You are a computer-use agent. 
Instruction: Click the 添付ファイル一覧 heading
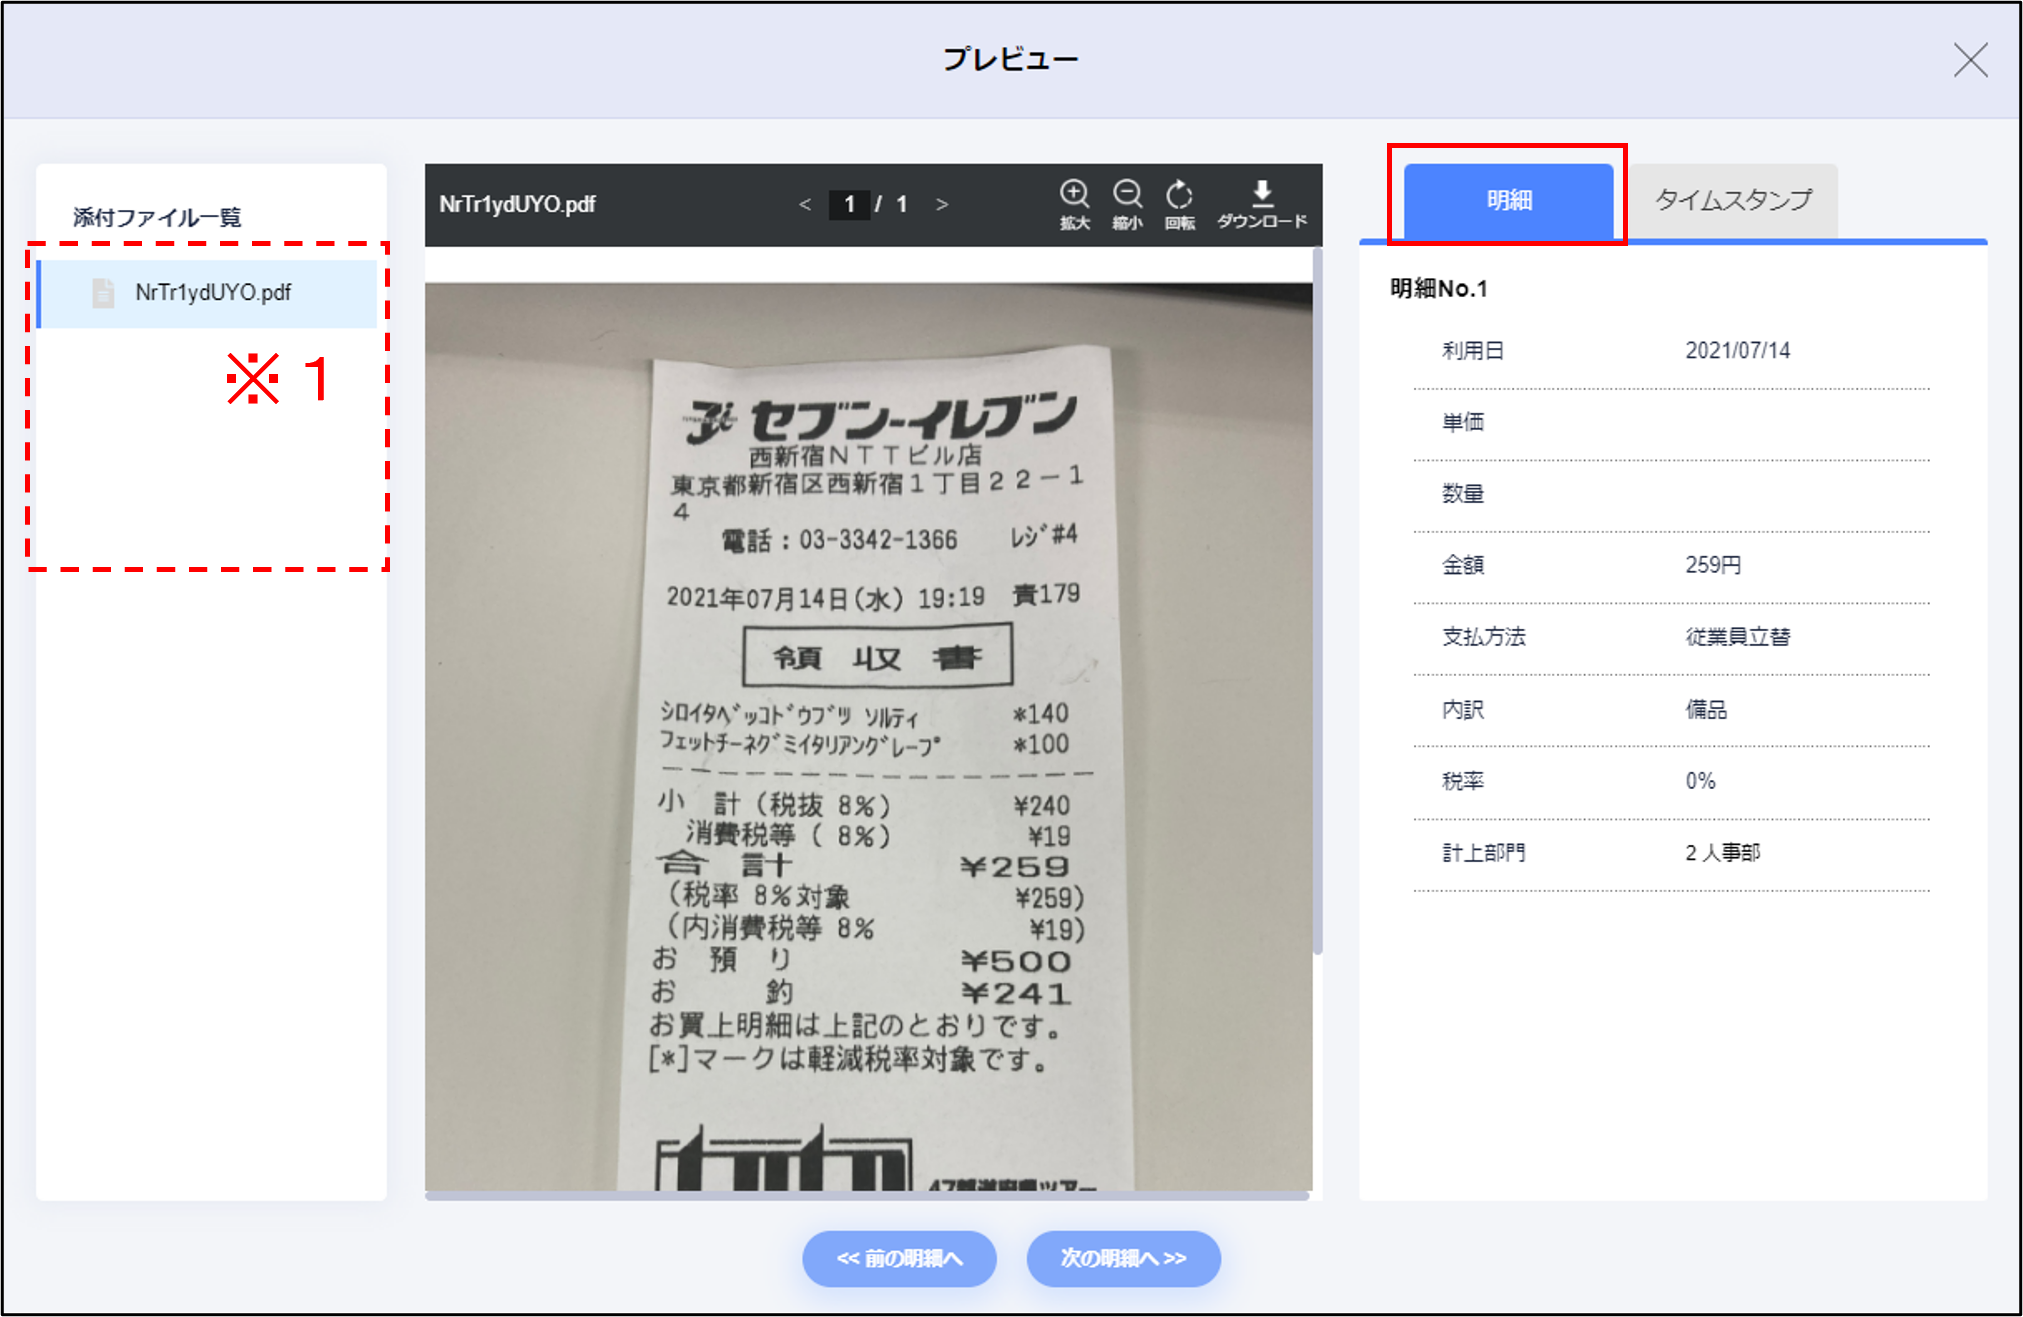pyautogui.click(x=157, y=217)
